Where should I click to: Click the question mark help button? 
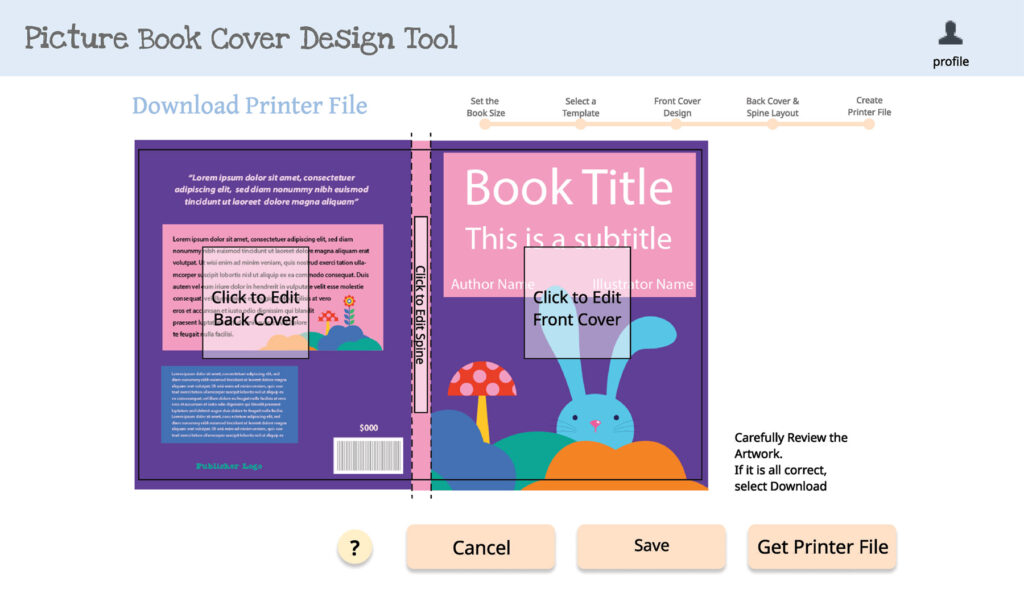tap(355, 547)
